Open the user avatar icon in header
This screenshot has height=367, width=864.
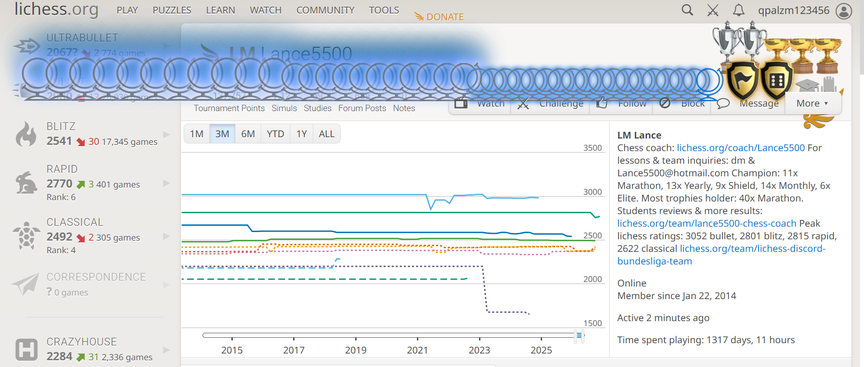[844, 10]
